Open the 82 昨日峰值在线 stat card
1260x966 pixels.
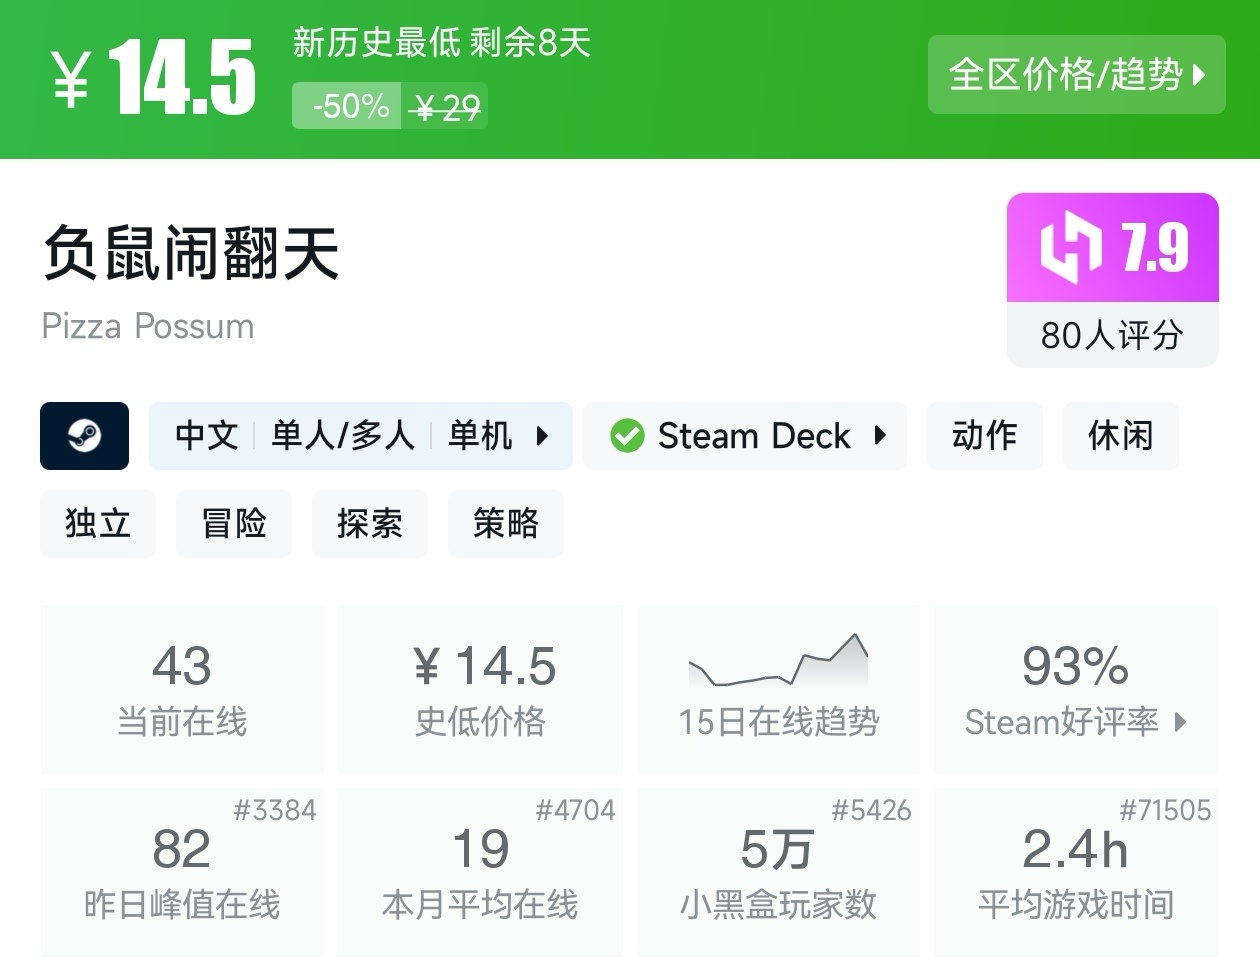point(182,872)
